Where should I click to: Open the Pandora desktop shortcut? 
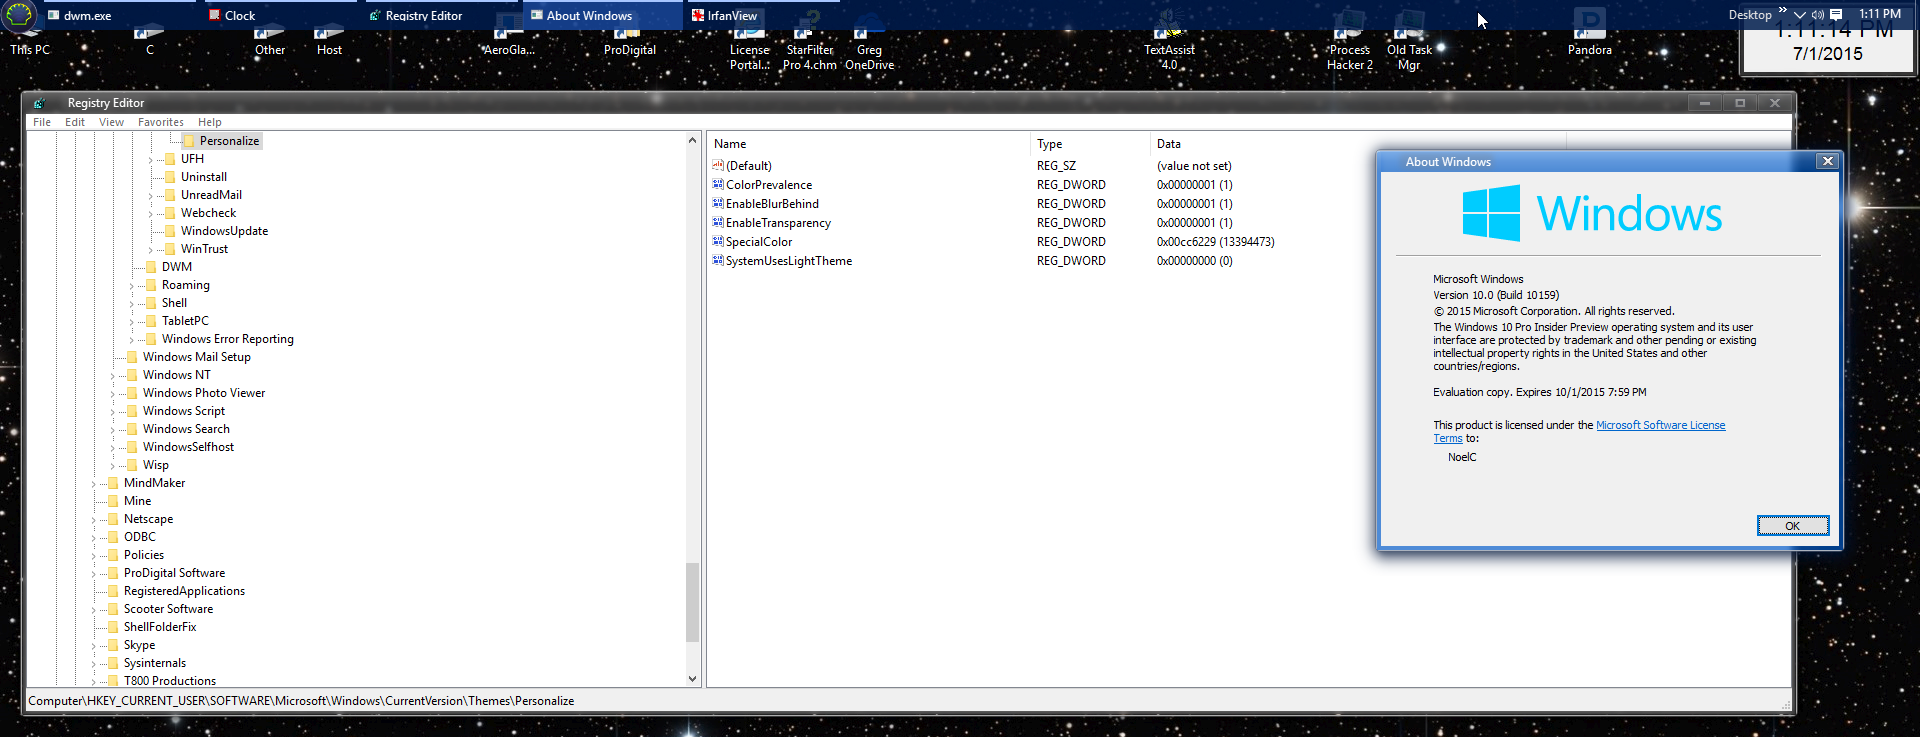(1589, 32)
